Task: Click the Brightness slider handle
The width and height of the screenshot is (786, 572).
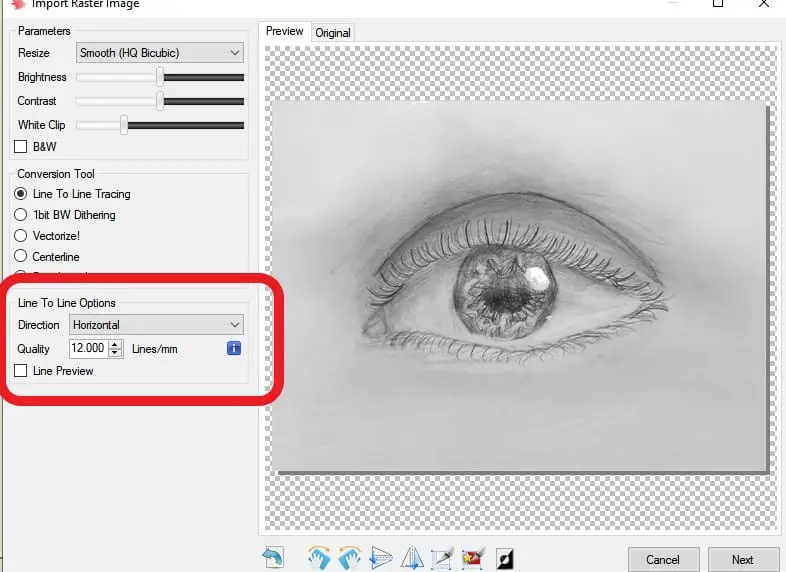Action: [160, 77]
